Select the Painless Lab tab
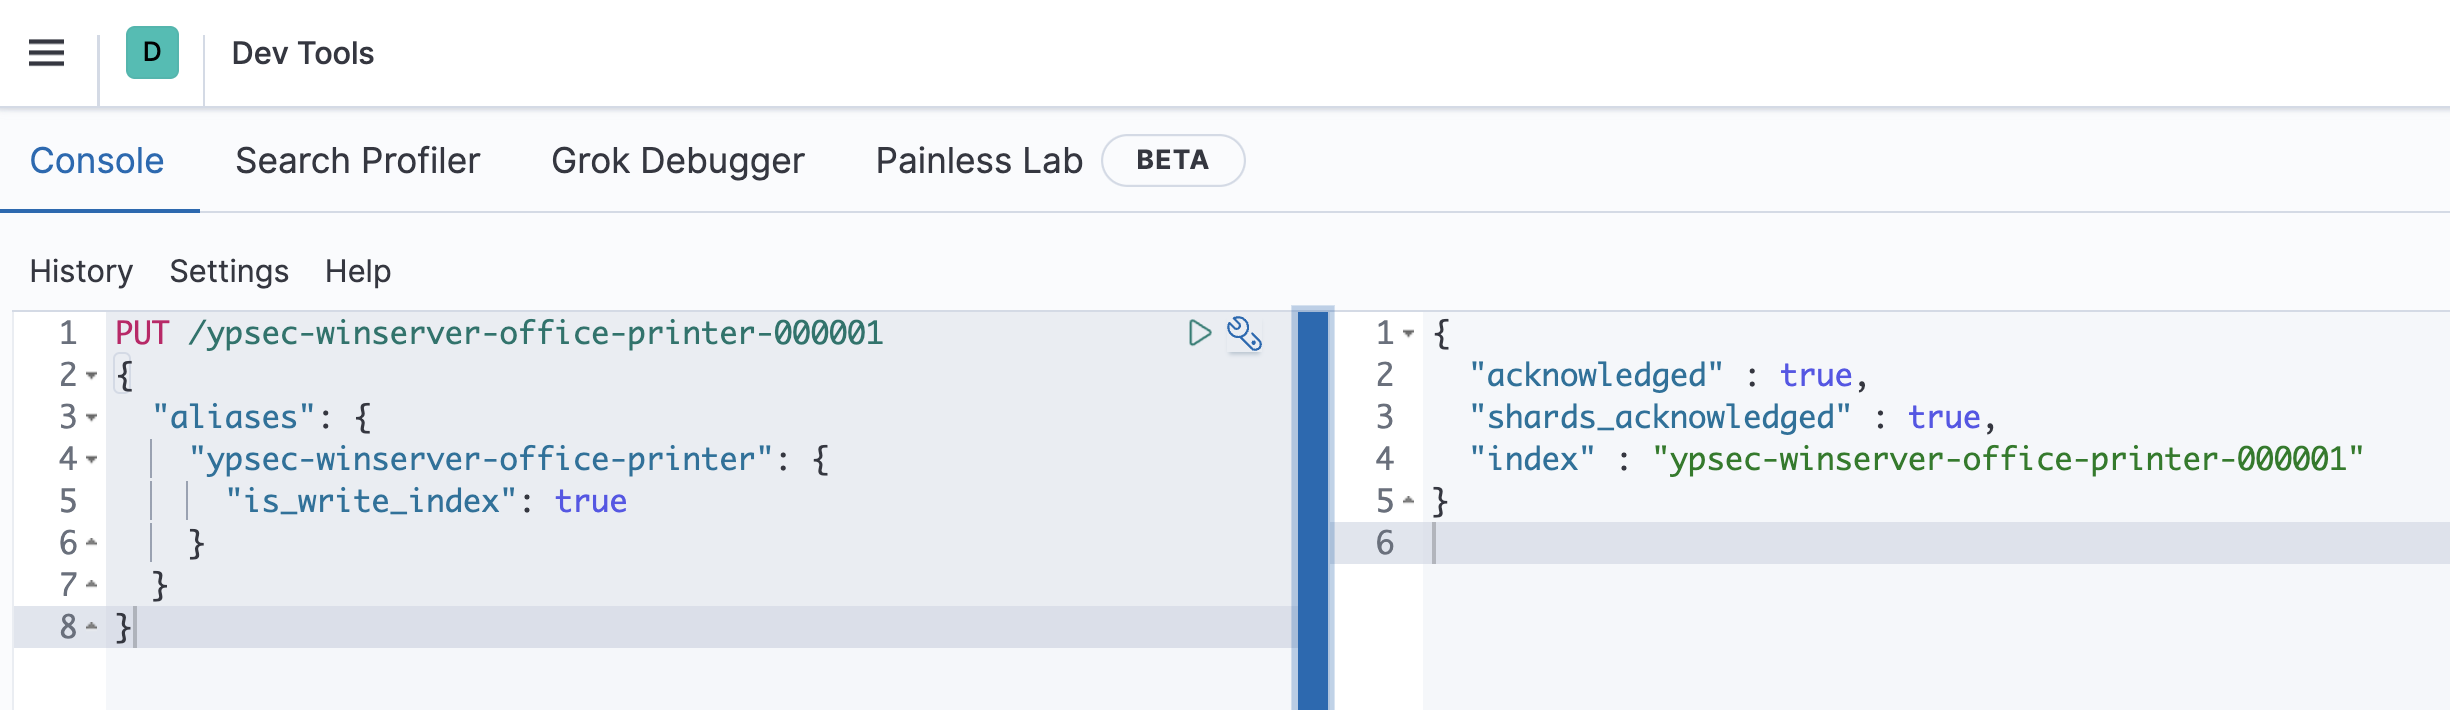This screenshot has width=2450, height=710. pyautogui.click(x=978, y=161)
